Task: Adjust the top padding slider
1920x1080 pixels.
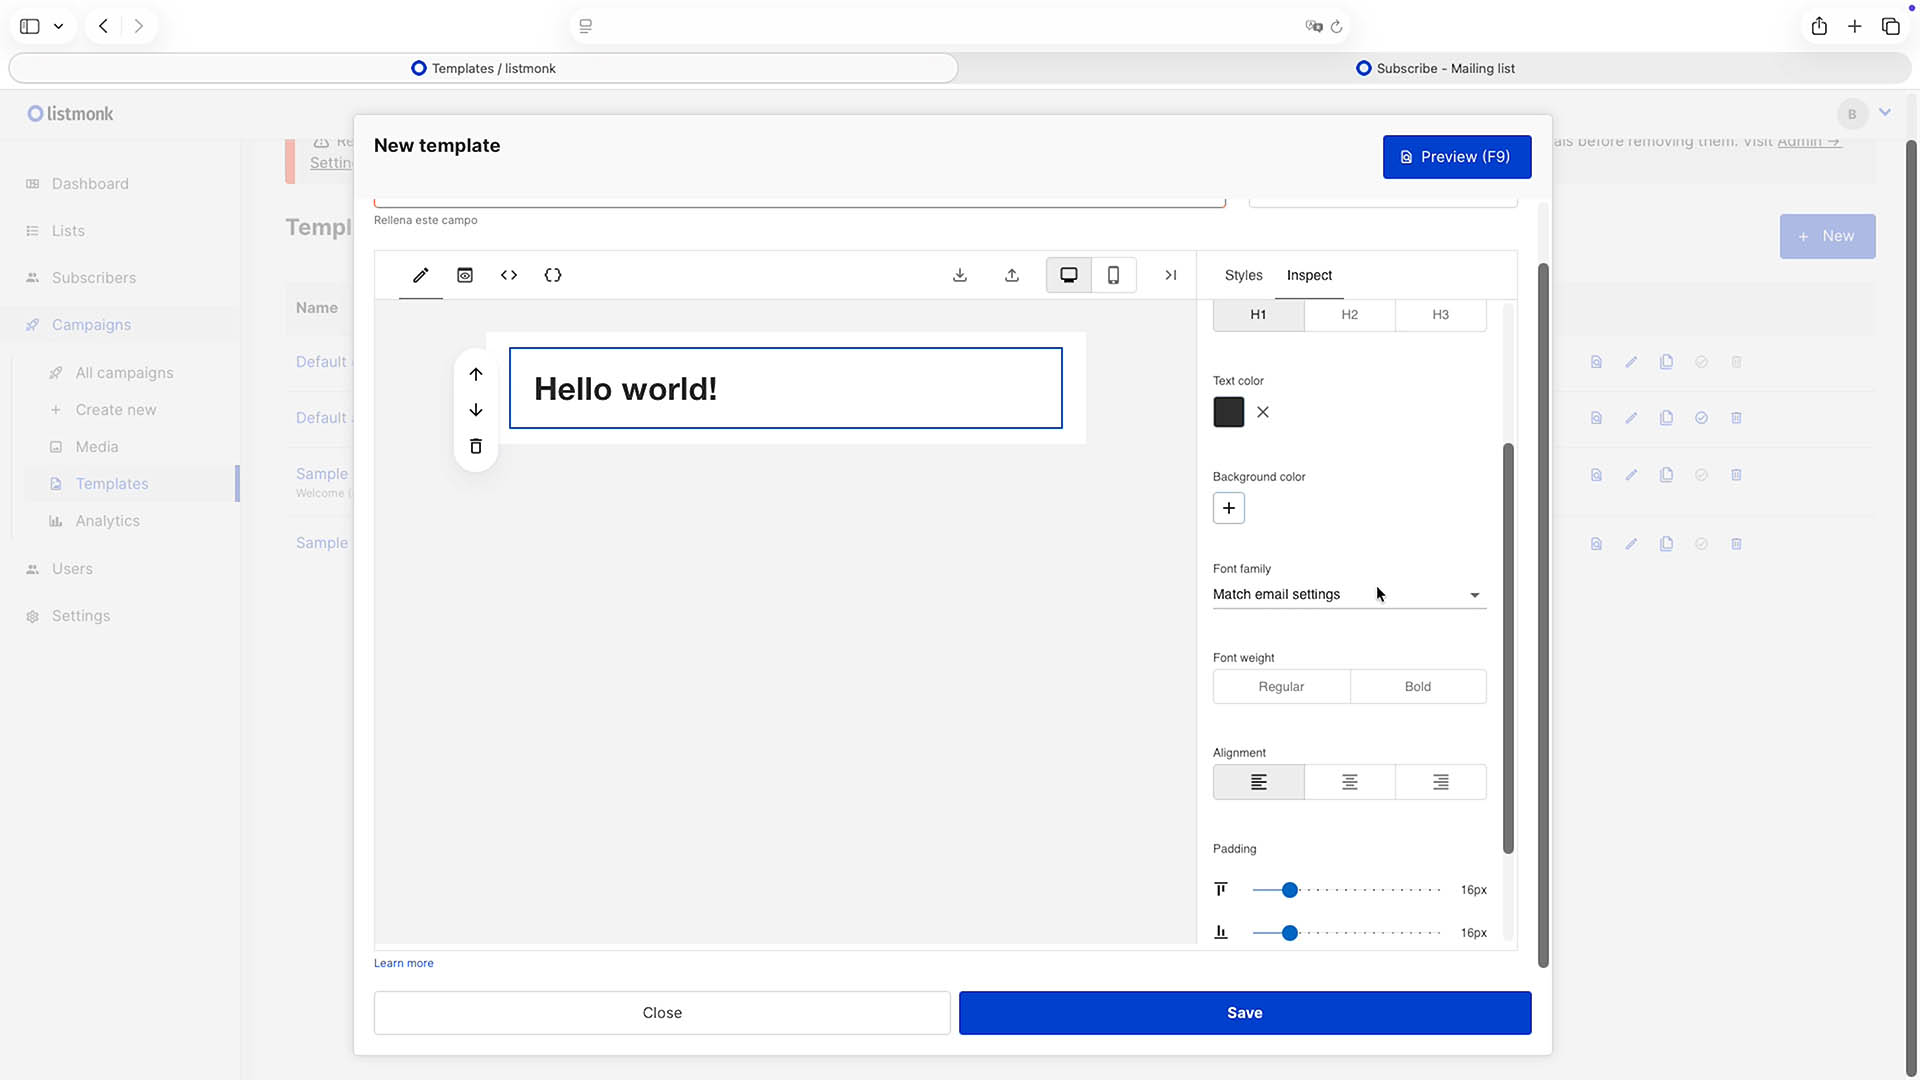Action: (1288, 889)
